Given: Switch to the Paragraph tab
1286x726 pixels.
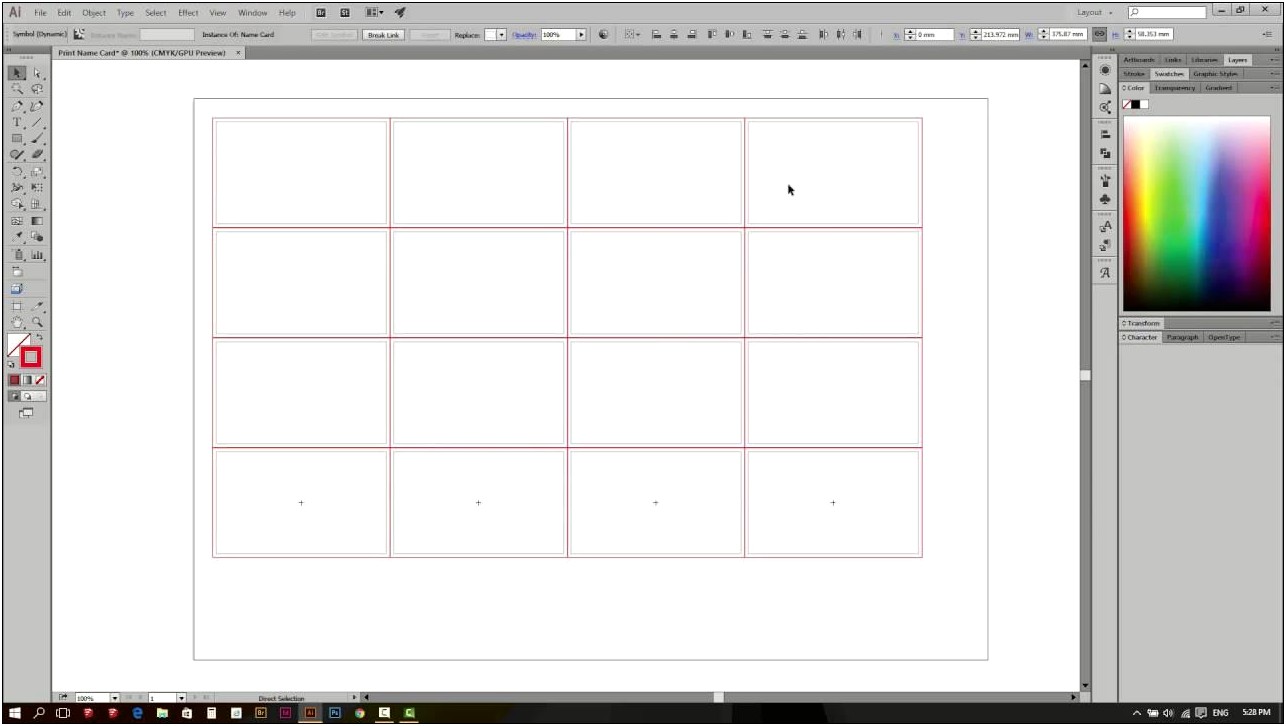Looking at the screenshot, I should 1182,337.
